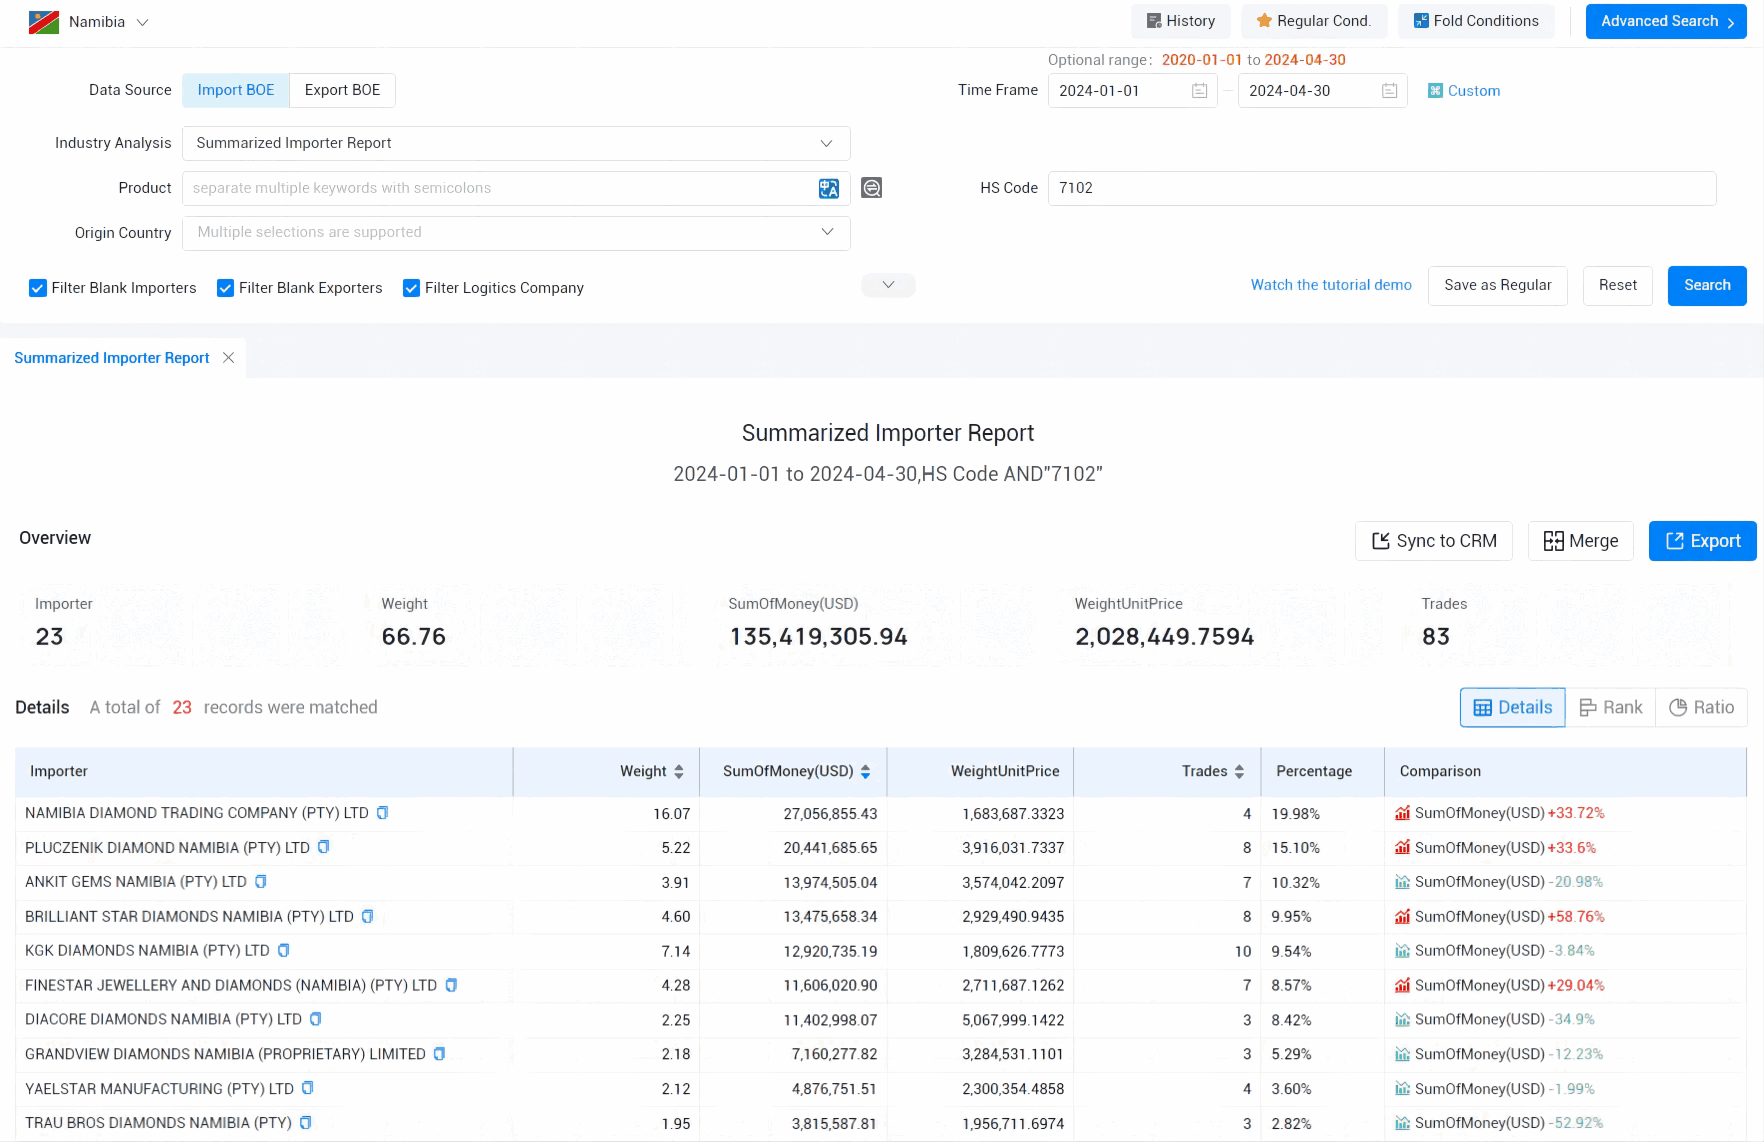
Task: Copy TRAU BROS DIAMONDS NAMIBIA name
Action: coord(305,1123)
